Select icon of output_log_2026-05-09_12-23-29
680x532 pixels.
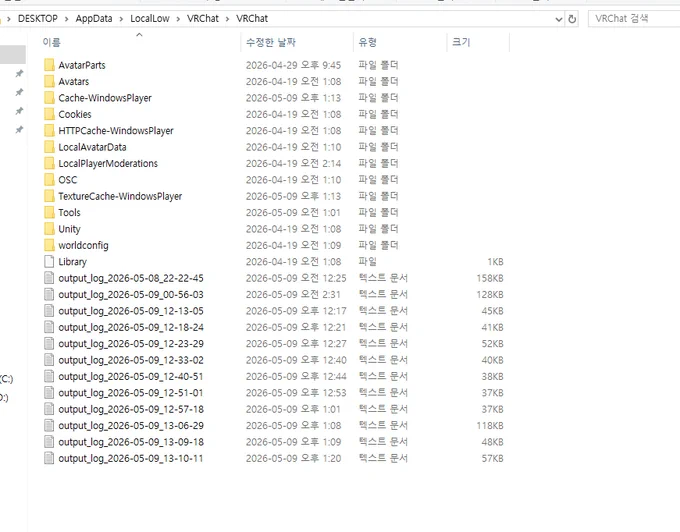(49, 344)
